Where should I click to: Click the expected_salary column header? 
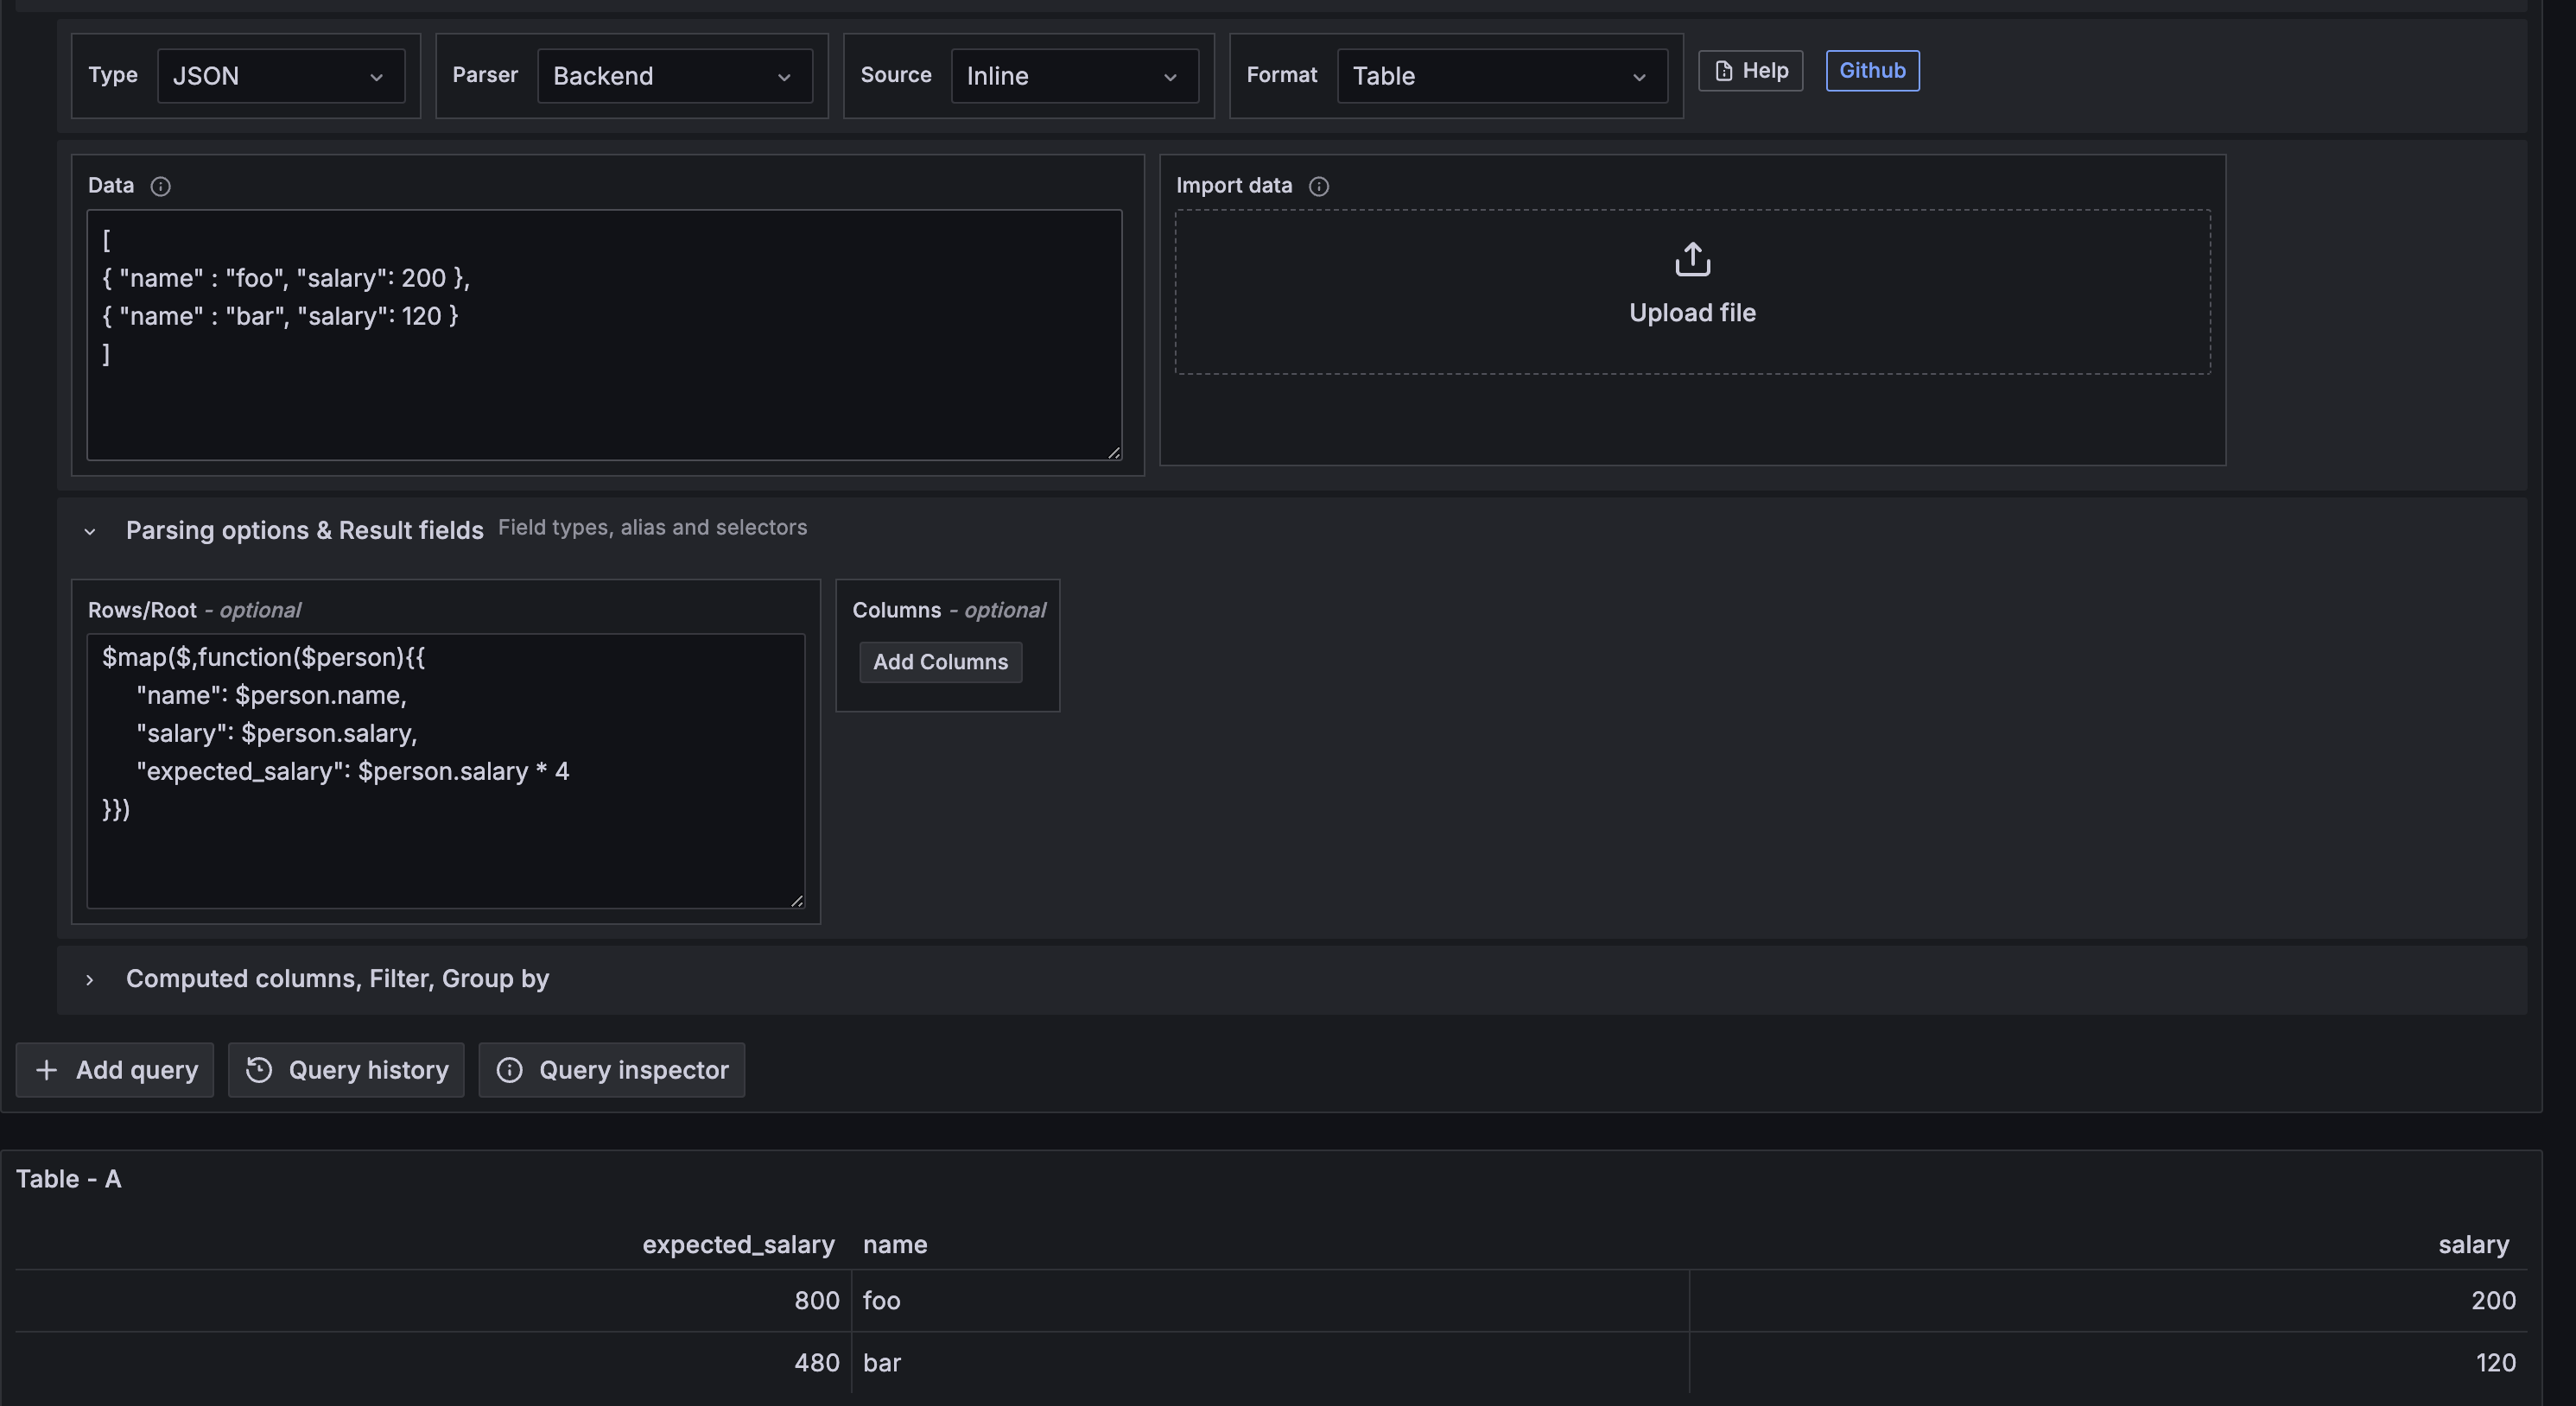pos(737,1244)
